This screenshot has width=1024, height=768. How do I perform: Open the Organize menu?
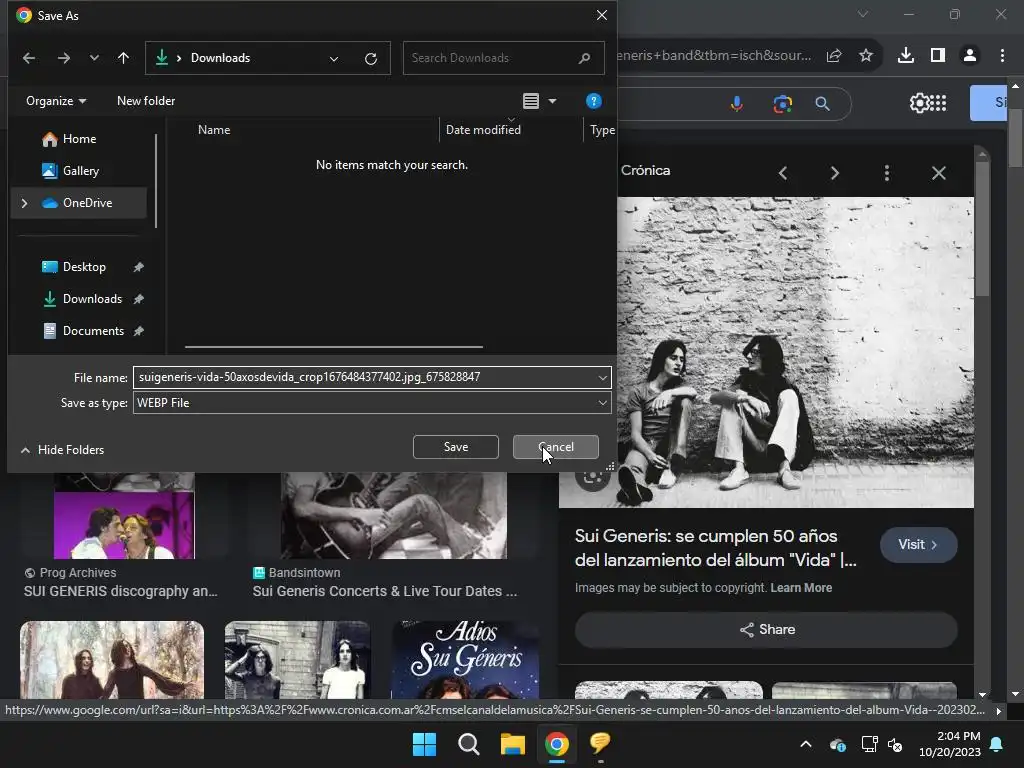(56, 101)
